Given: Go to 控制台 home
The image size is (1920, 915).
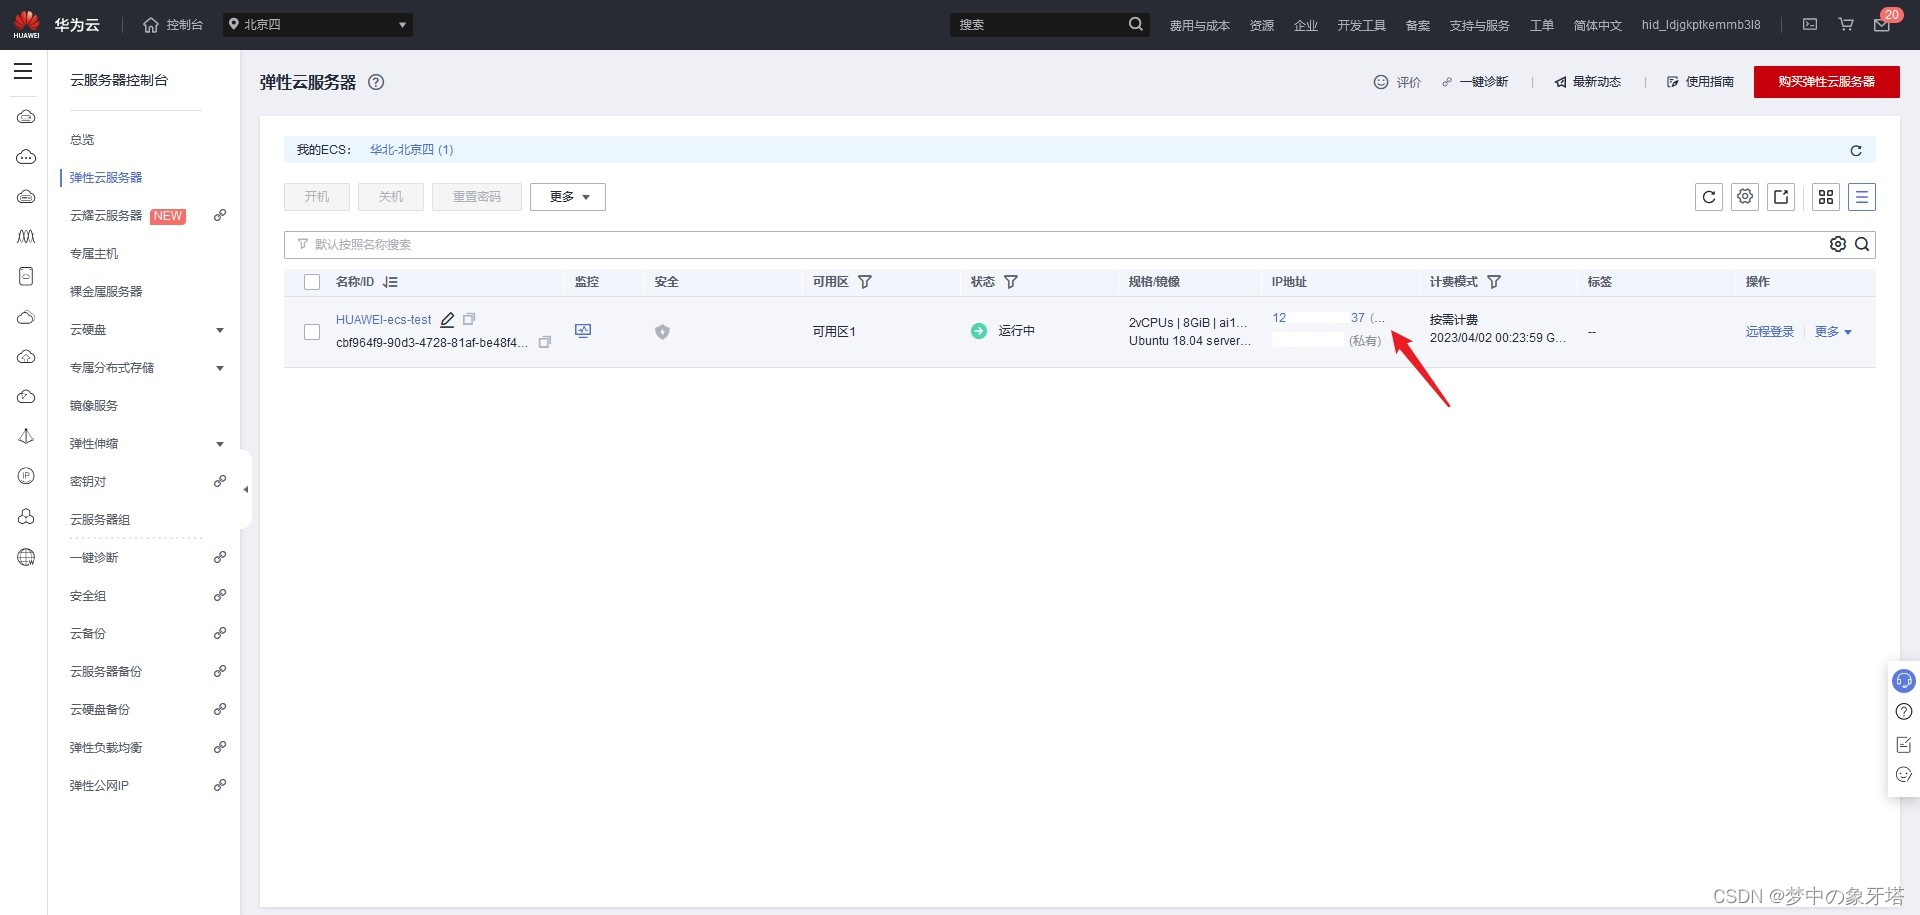Looking at the screenshot, I should coord(173,25).
